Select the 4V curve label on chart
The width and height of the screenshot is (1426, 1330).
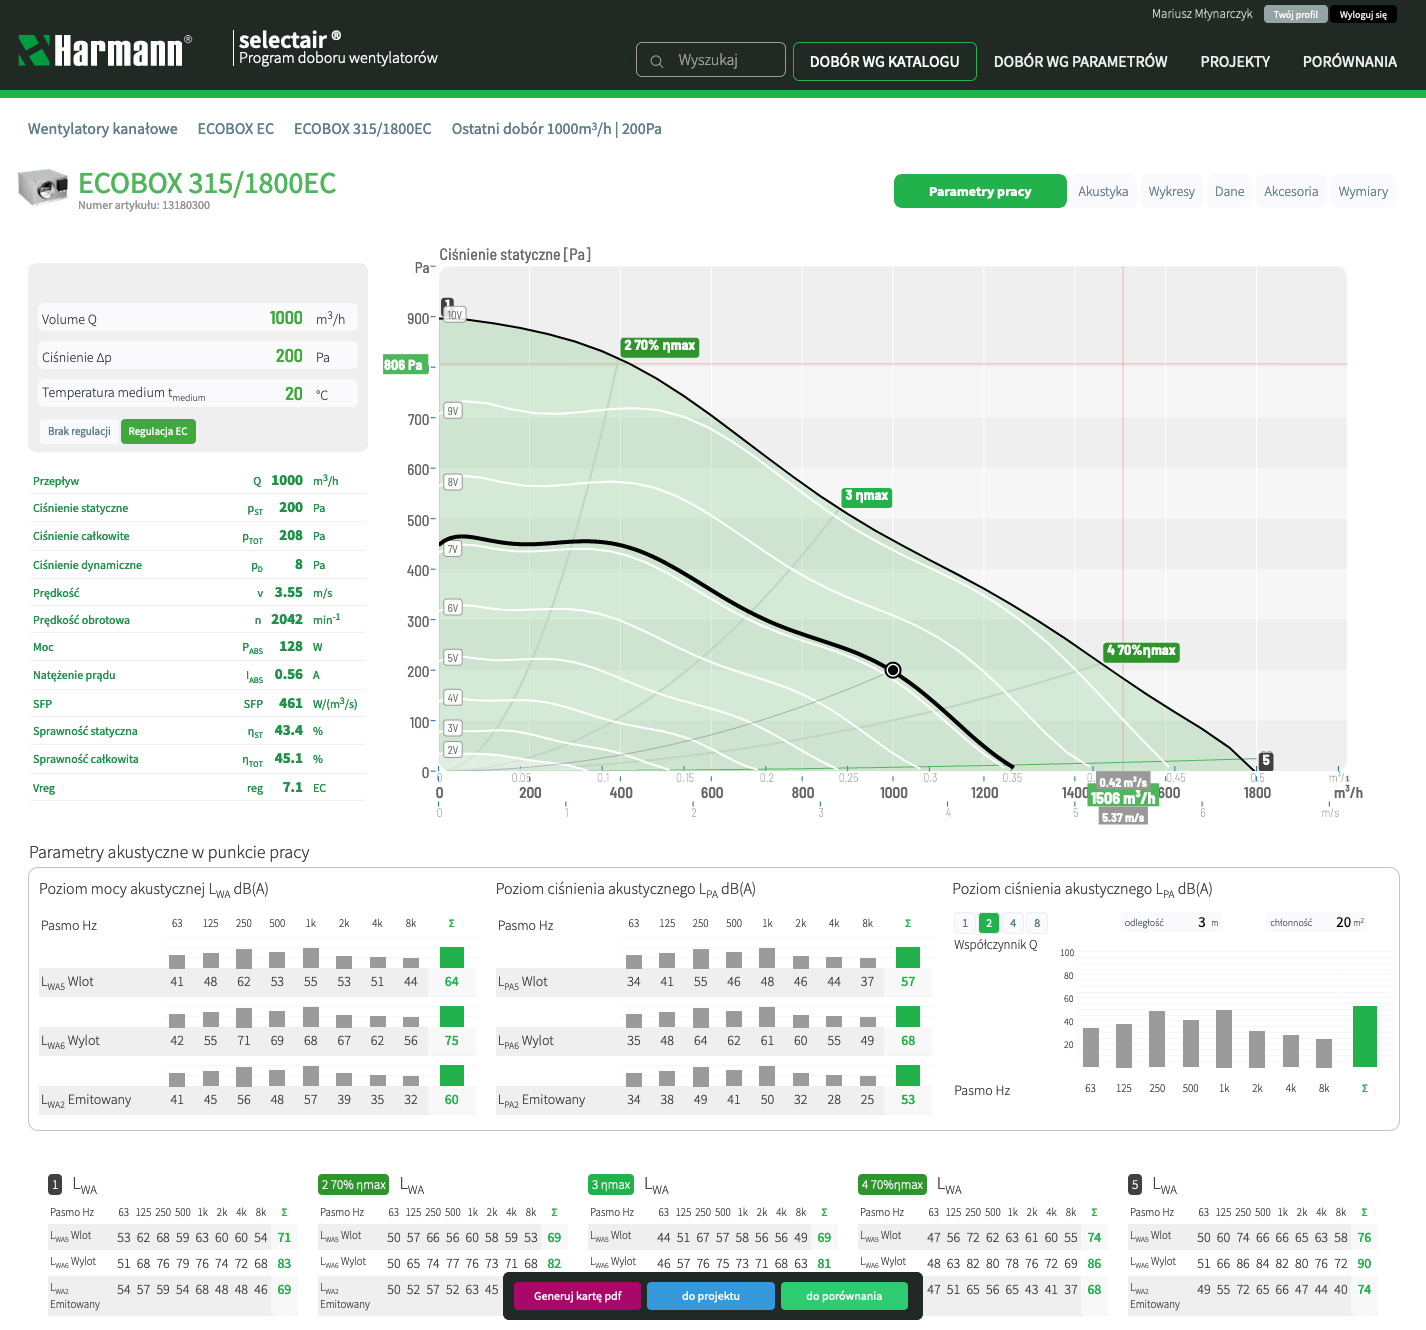tap(453, 698)
